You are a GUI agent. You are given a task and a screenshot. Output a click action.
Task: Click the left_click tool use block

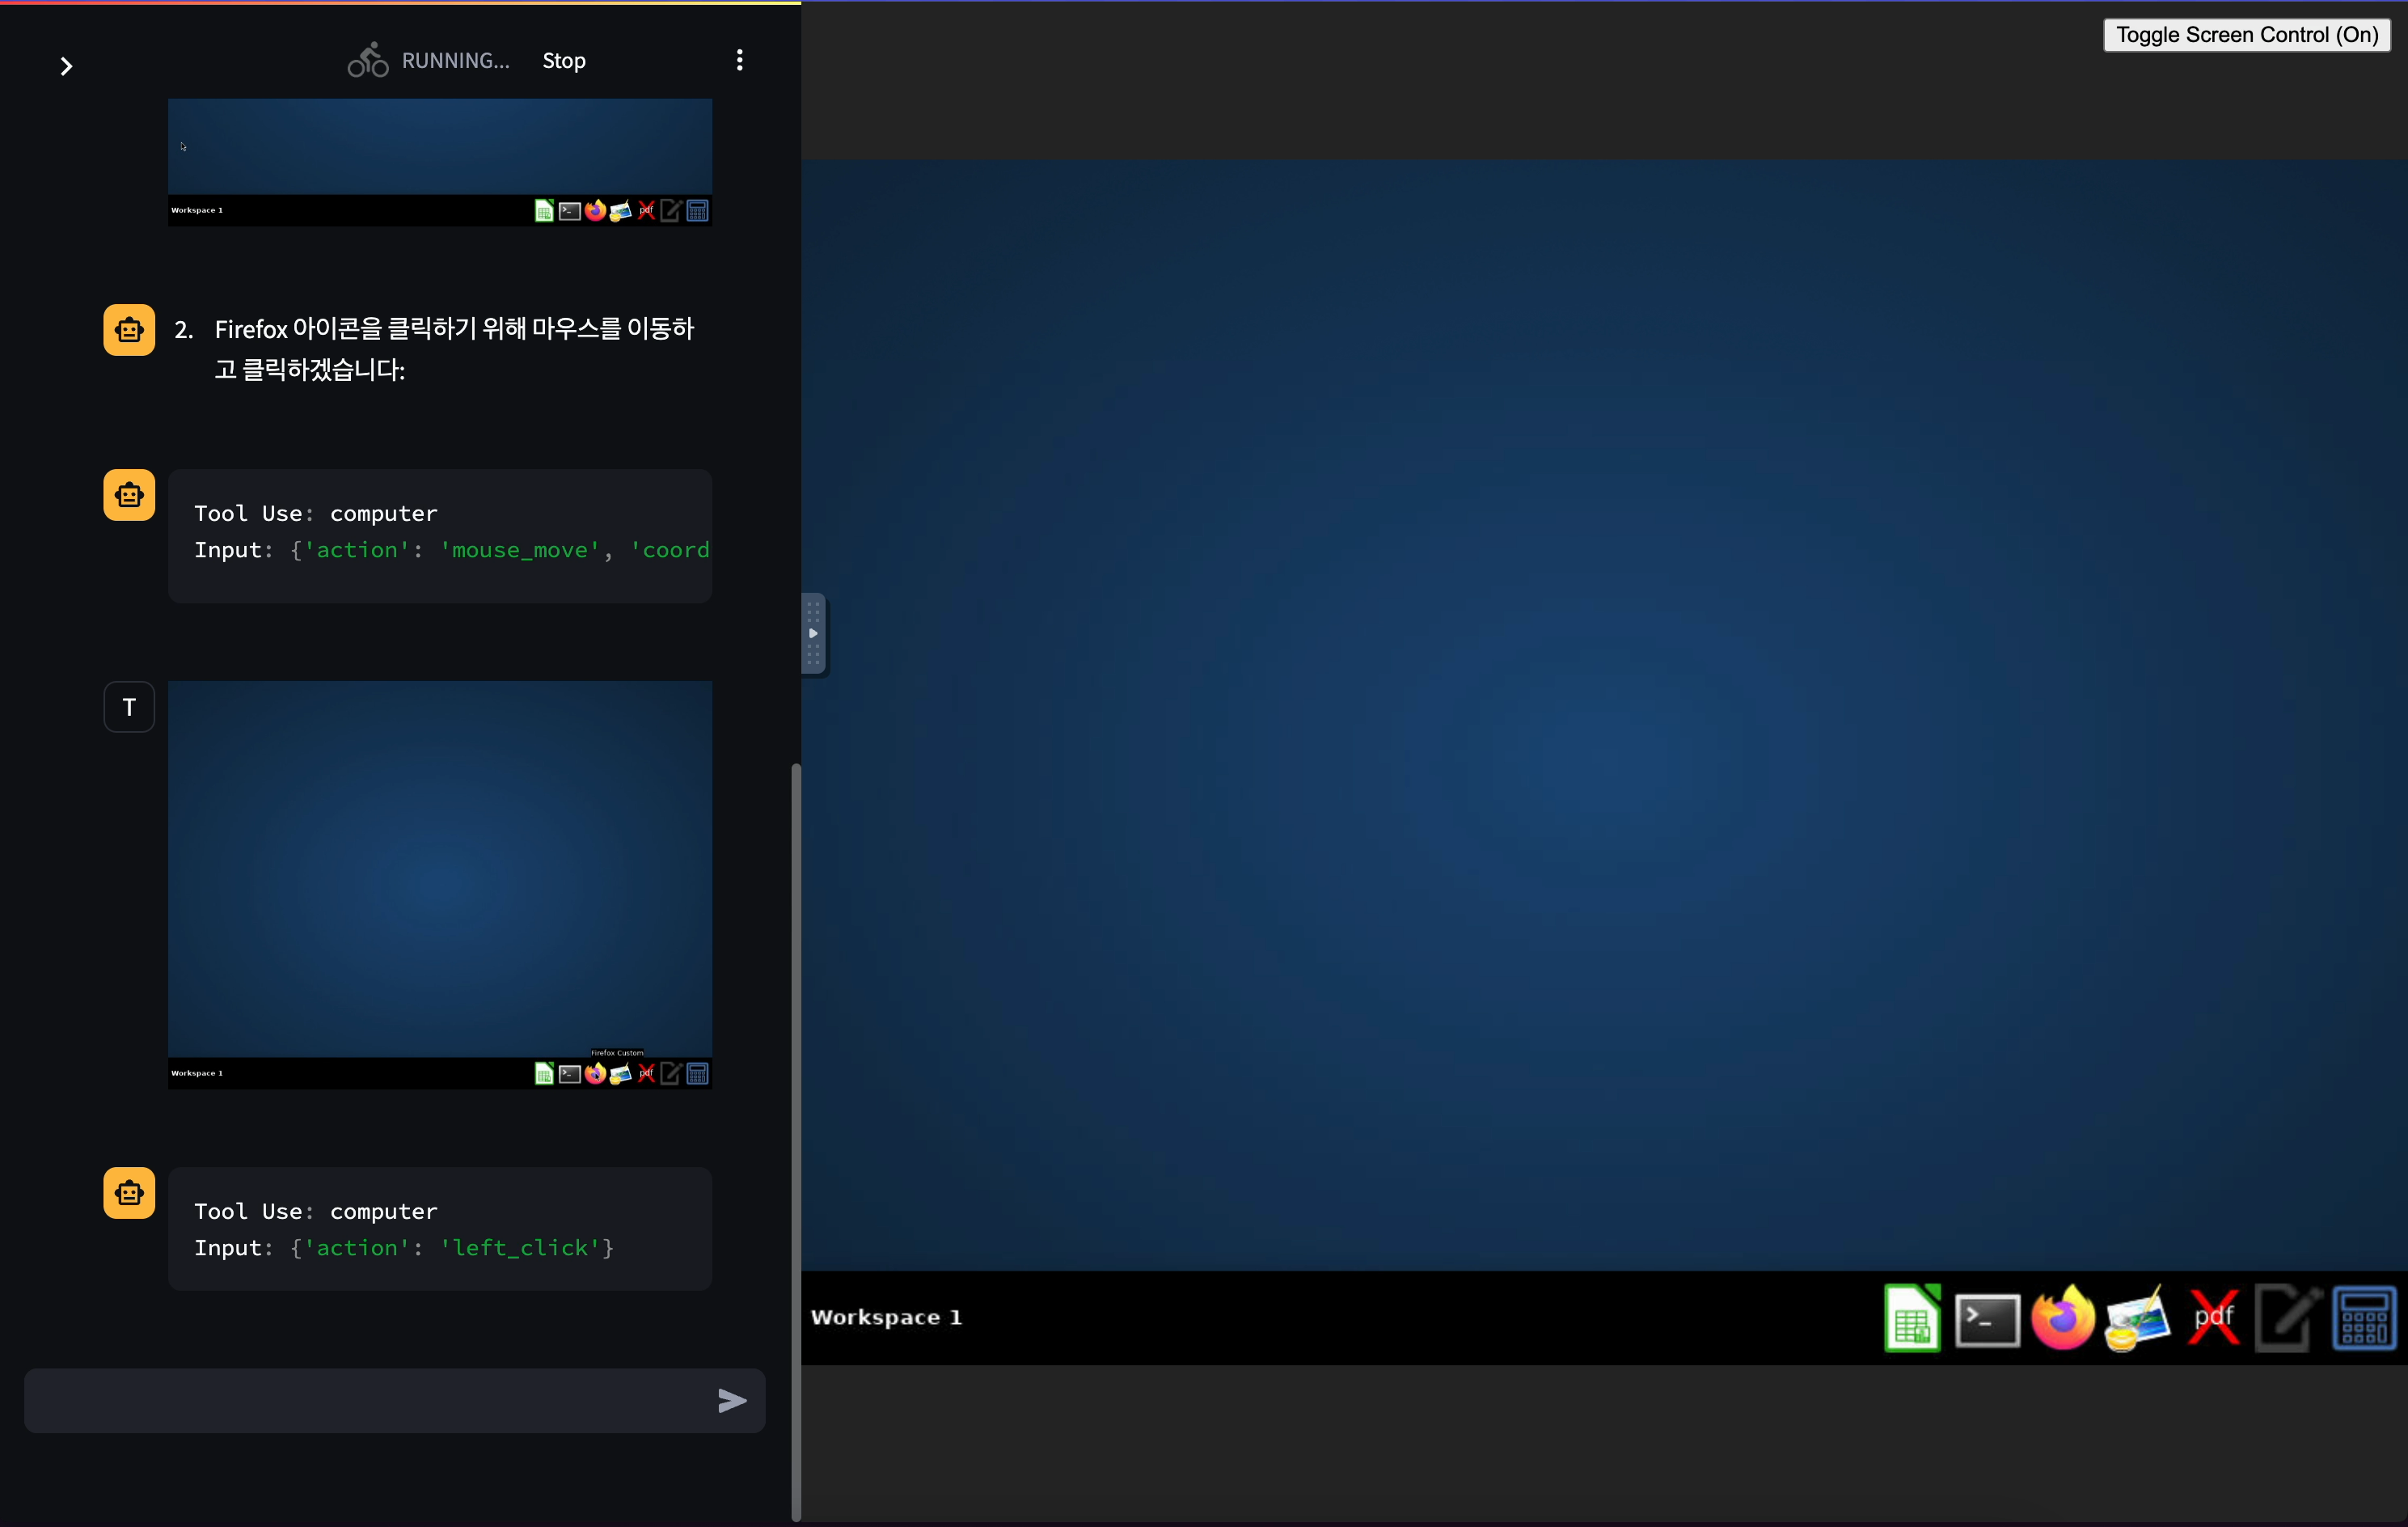[x=440, y=1229]
